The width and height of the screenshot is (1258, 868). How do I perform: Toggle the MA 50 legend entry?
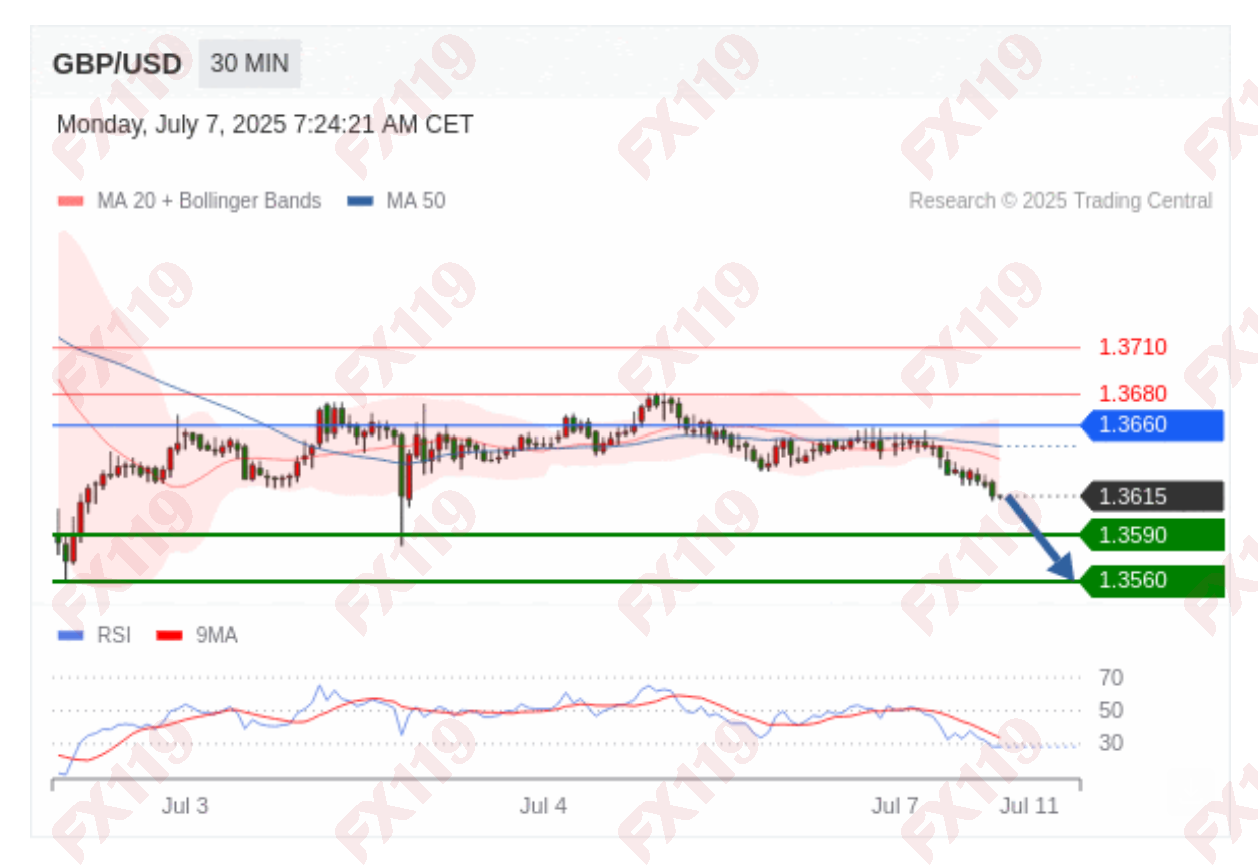tap(396, 201)
